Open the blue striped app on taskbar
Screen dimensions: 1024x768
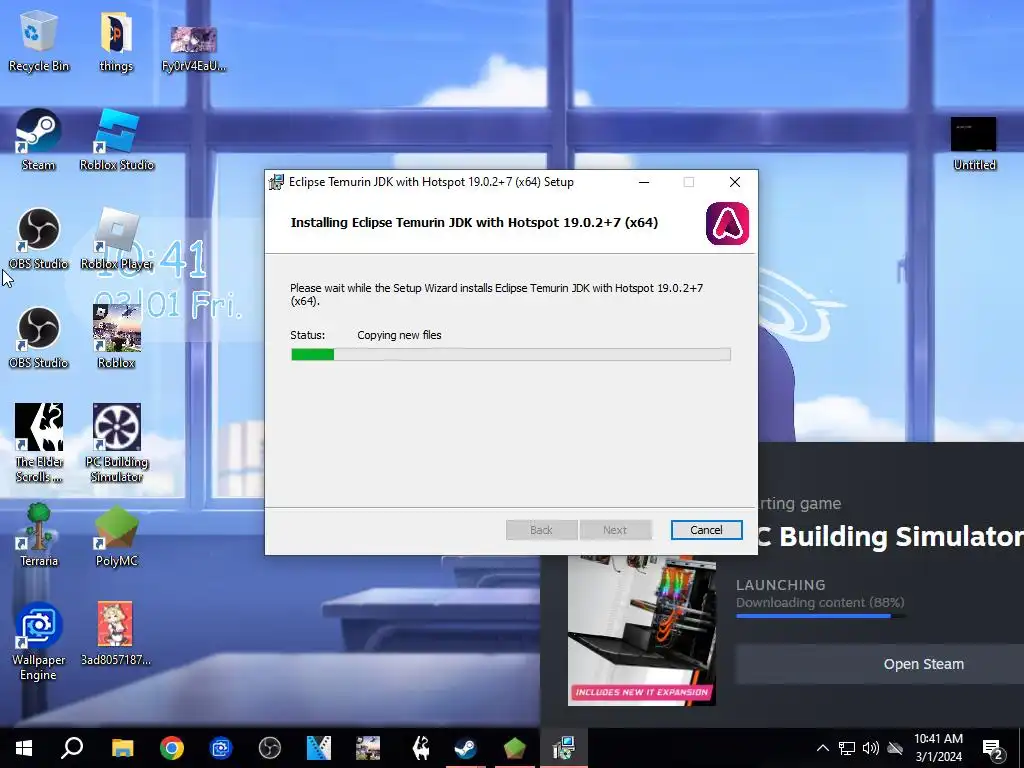[x=319, y=748]
